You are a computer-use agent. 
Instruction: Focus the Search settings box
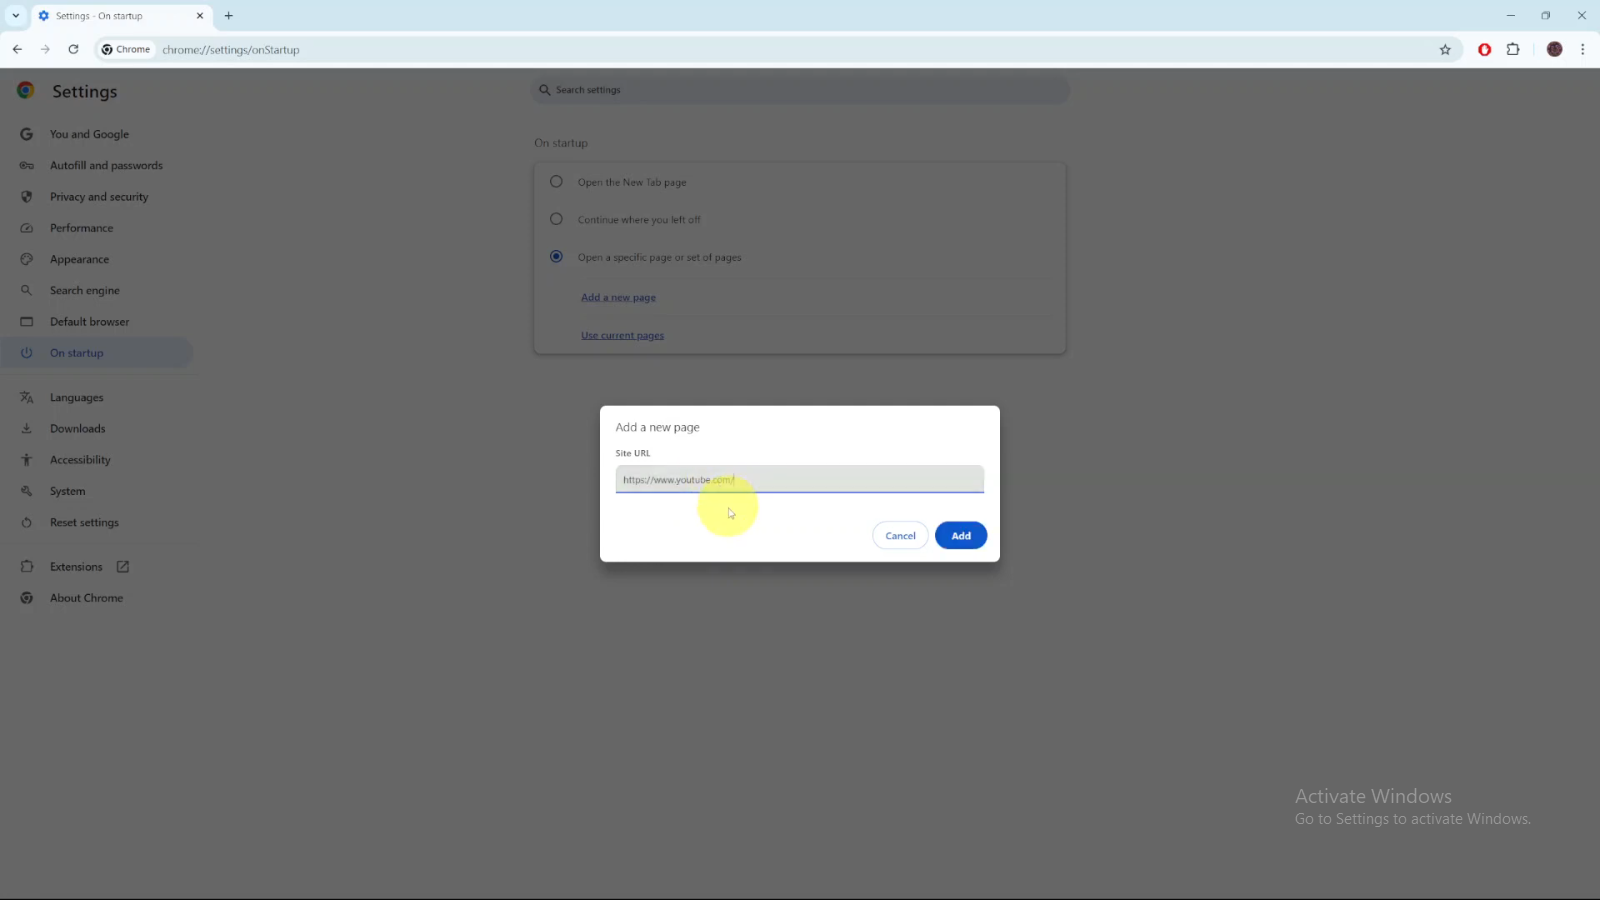pos(800,90)
